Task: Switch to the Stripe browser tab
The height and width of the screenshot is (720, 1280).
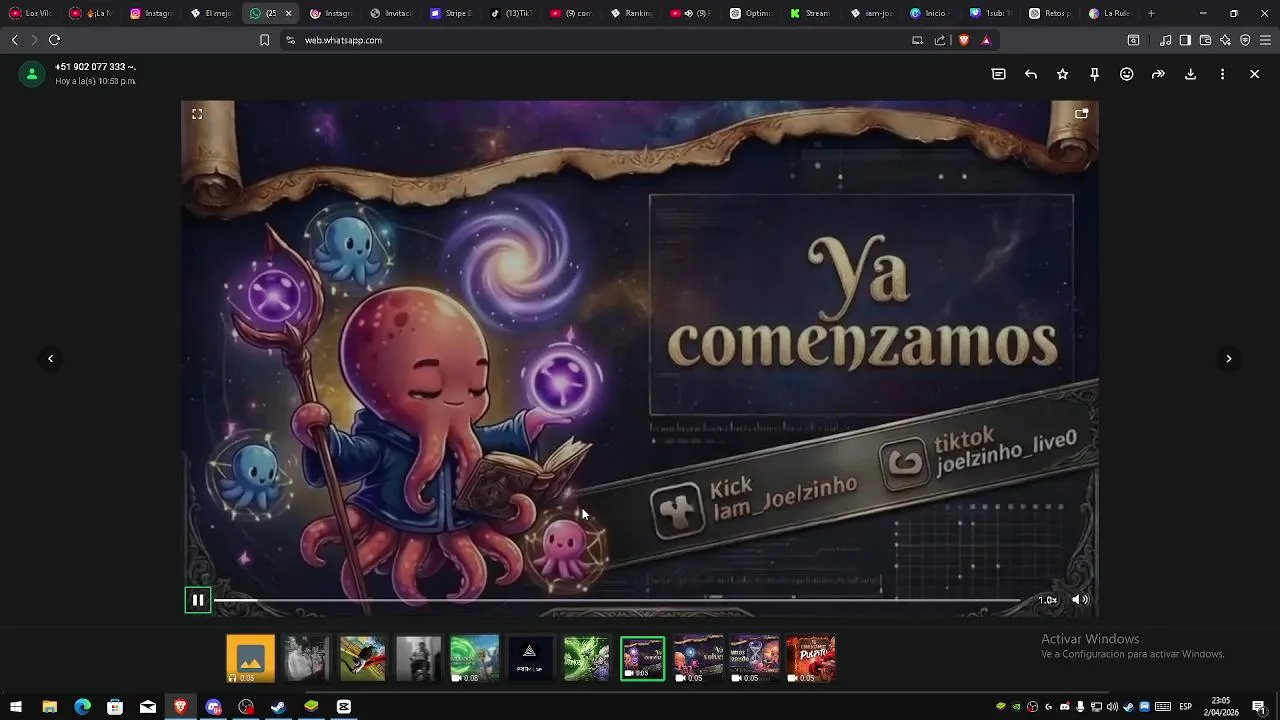Action: (451, 13)
